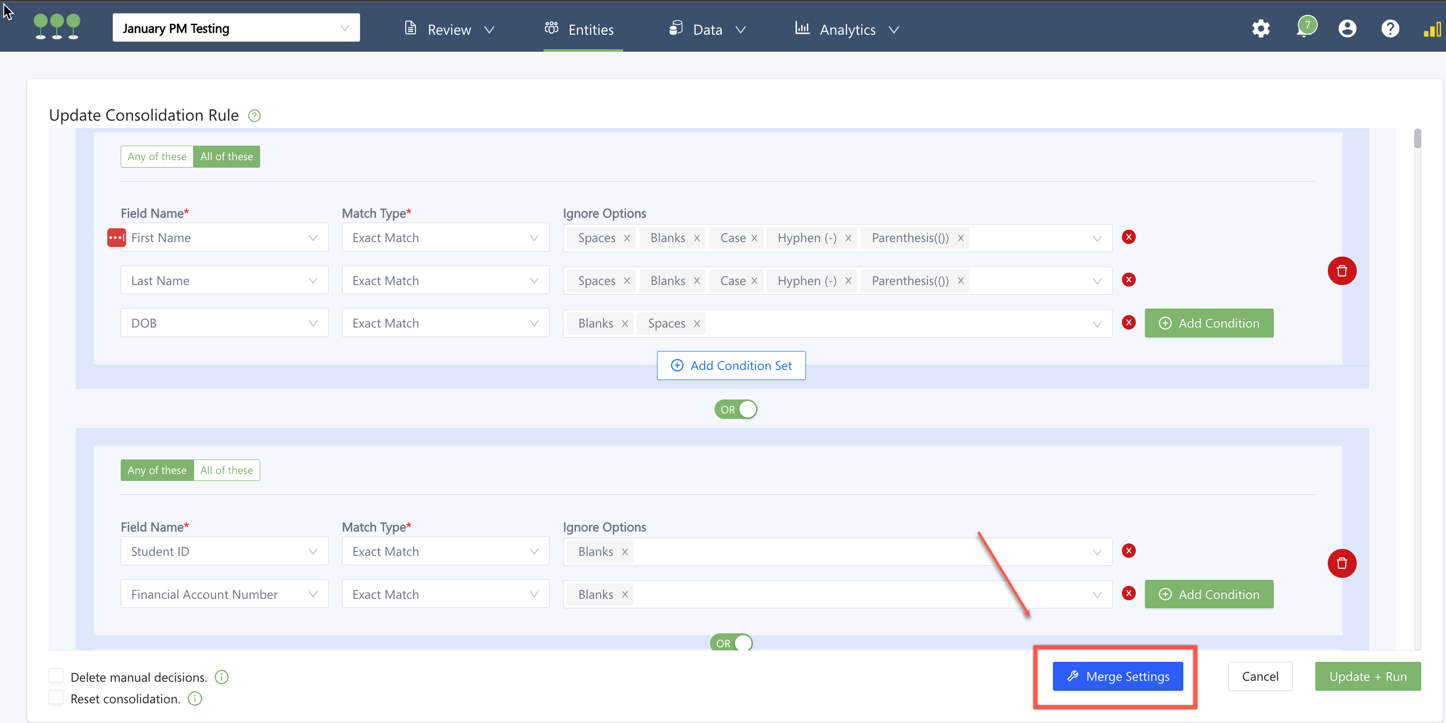Open the Review menu
Image resolution: width=1446 pixels, height=723 pixels.
[449, 29]
